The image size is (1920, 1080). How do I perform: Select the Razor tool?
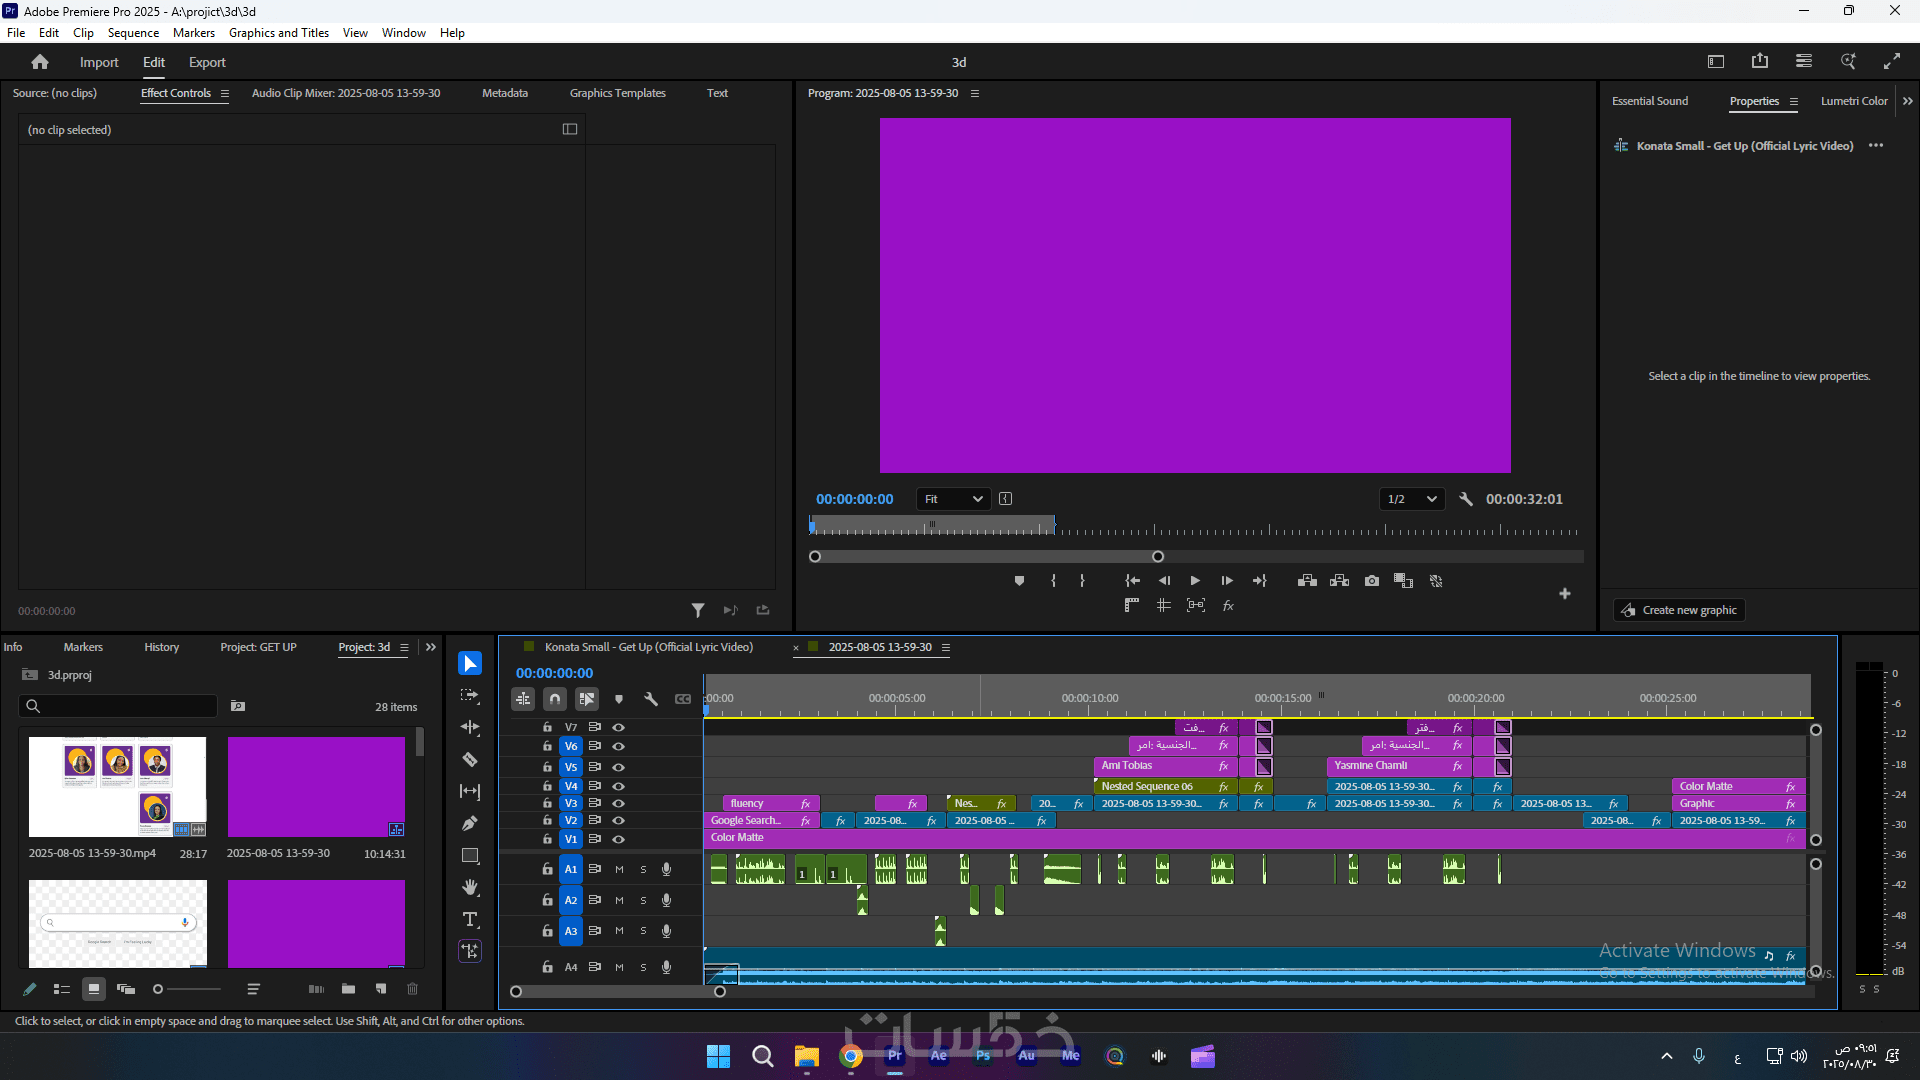[470, 760]
